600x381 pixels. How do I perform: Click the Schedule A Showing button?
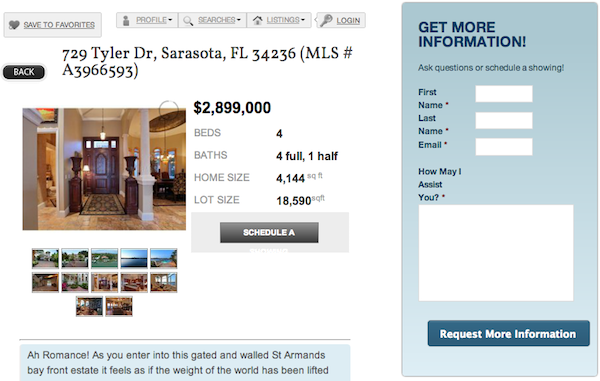[x=269, y=233]
